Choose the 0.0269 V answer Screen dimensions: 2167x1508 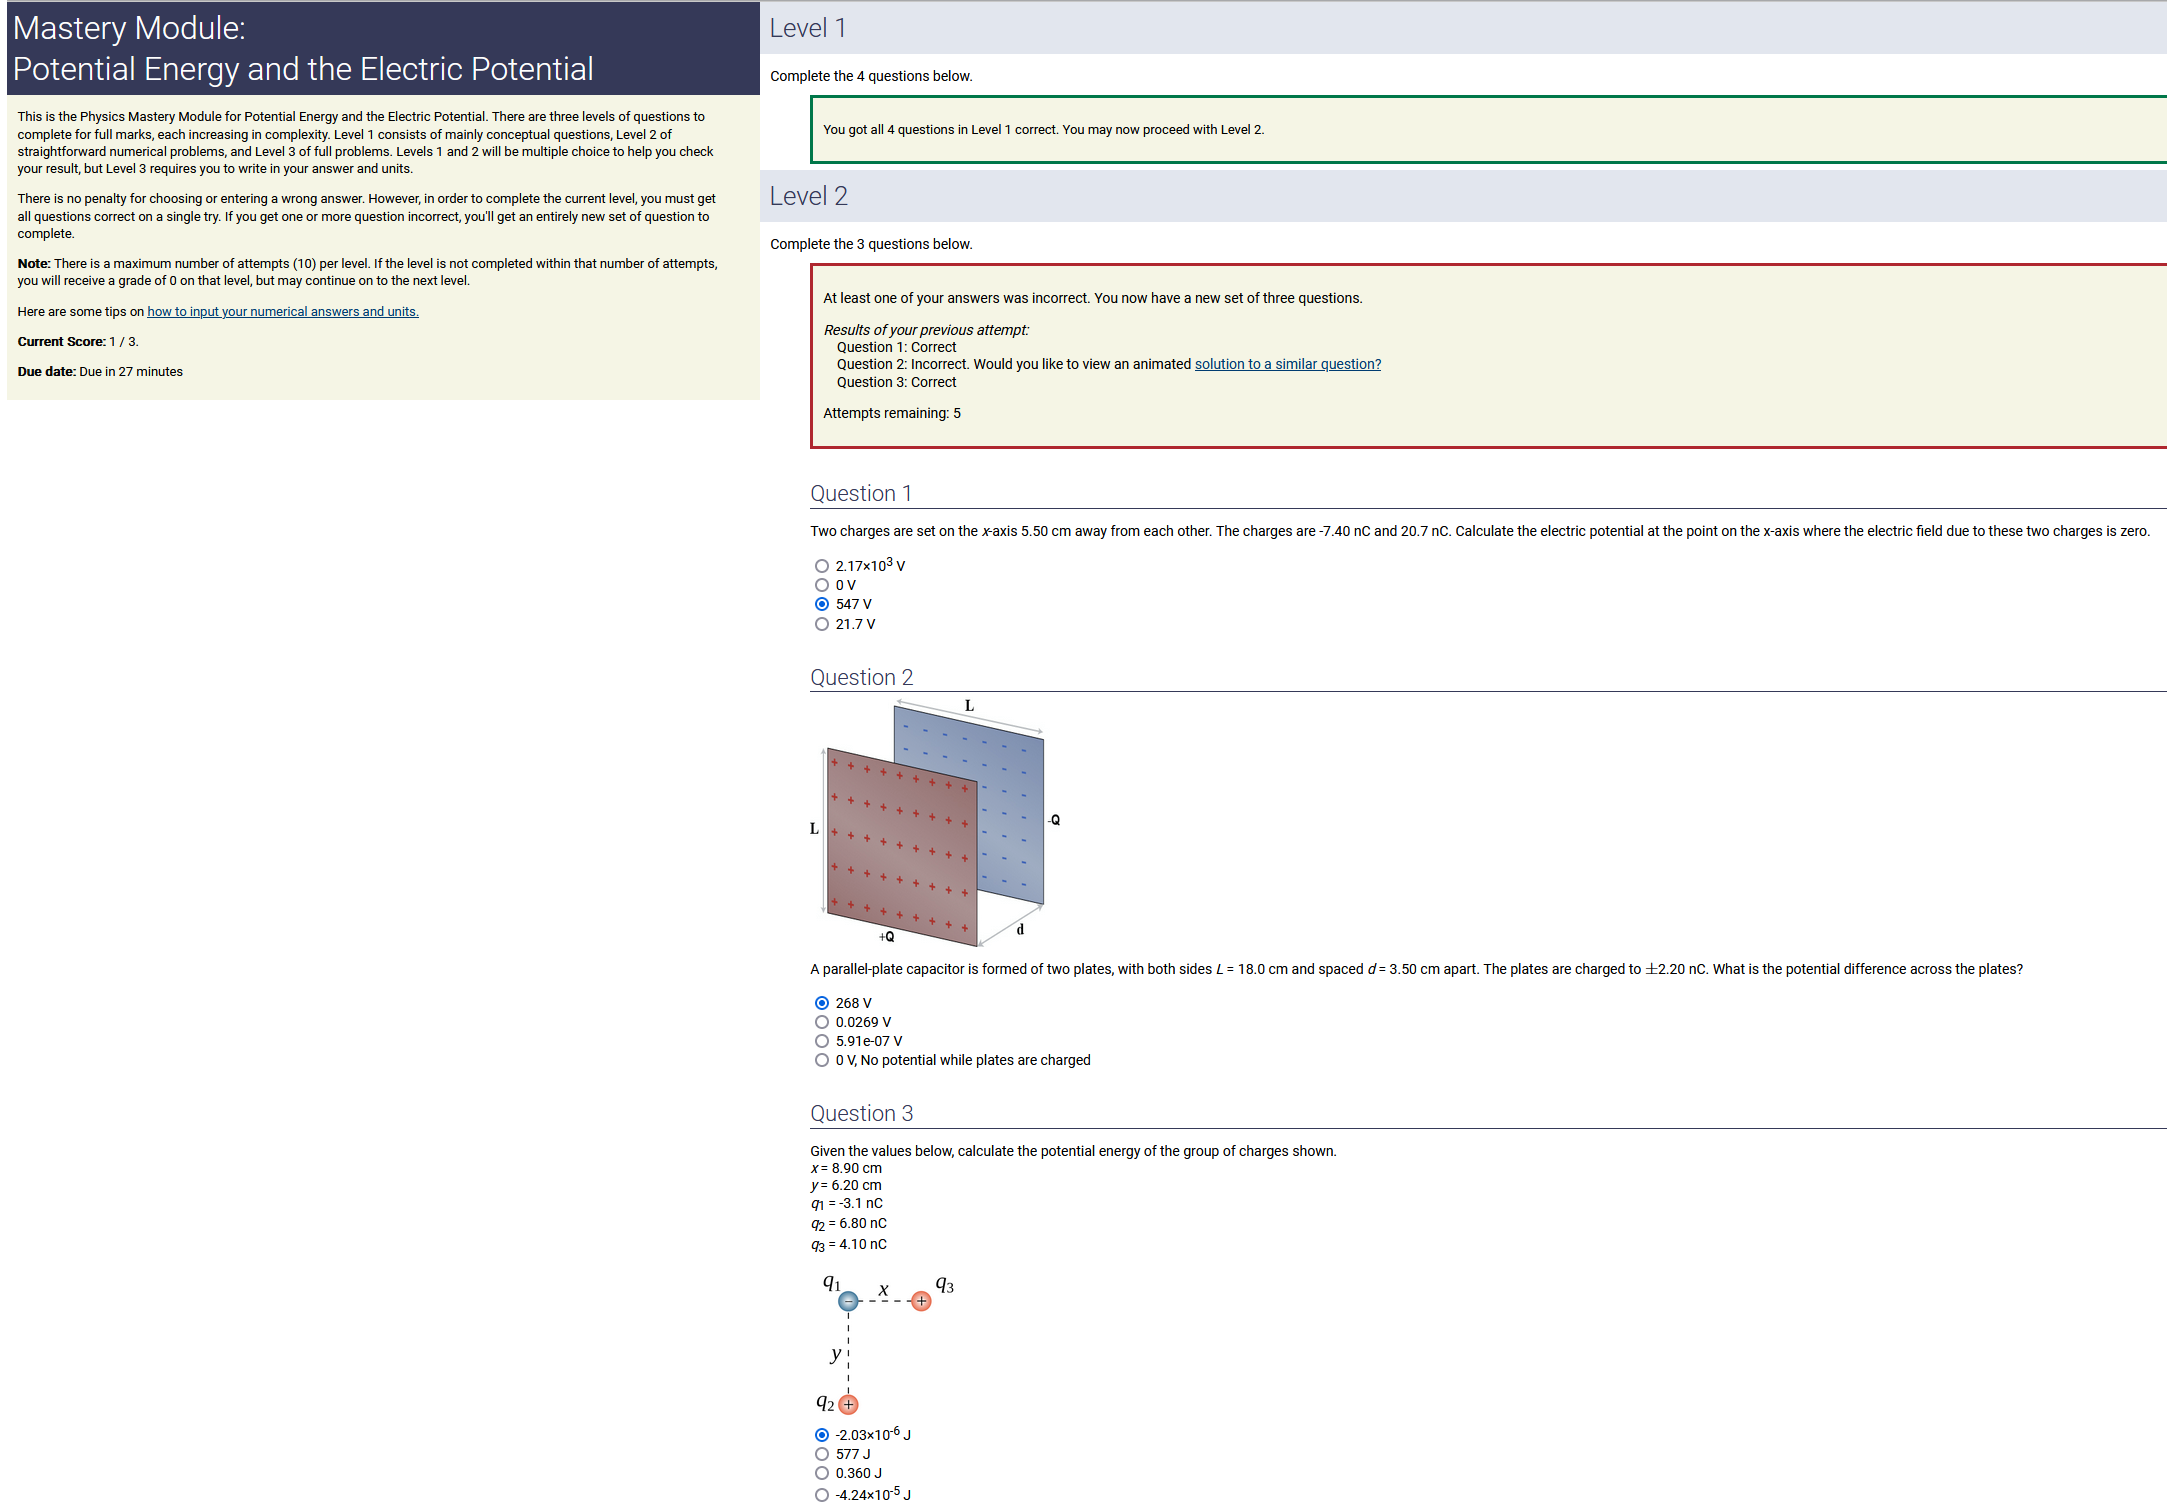click(822, 1022)
